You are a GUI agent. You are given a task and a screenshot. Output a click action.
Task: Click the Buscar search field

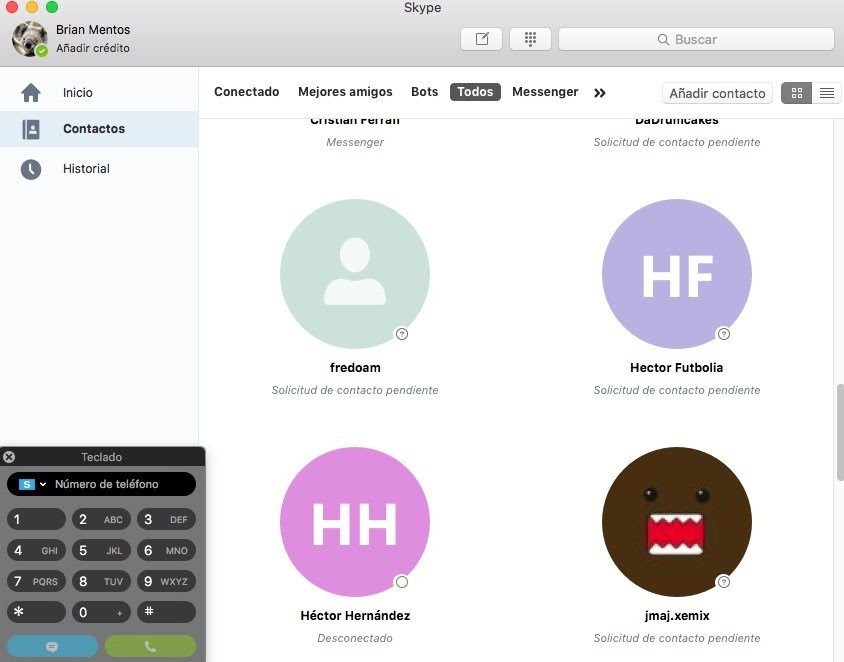pos(696,39)
